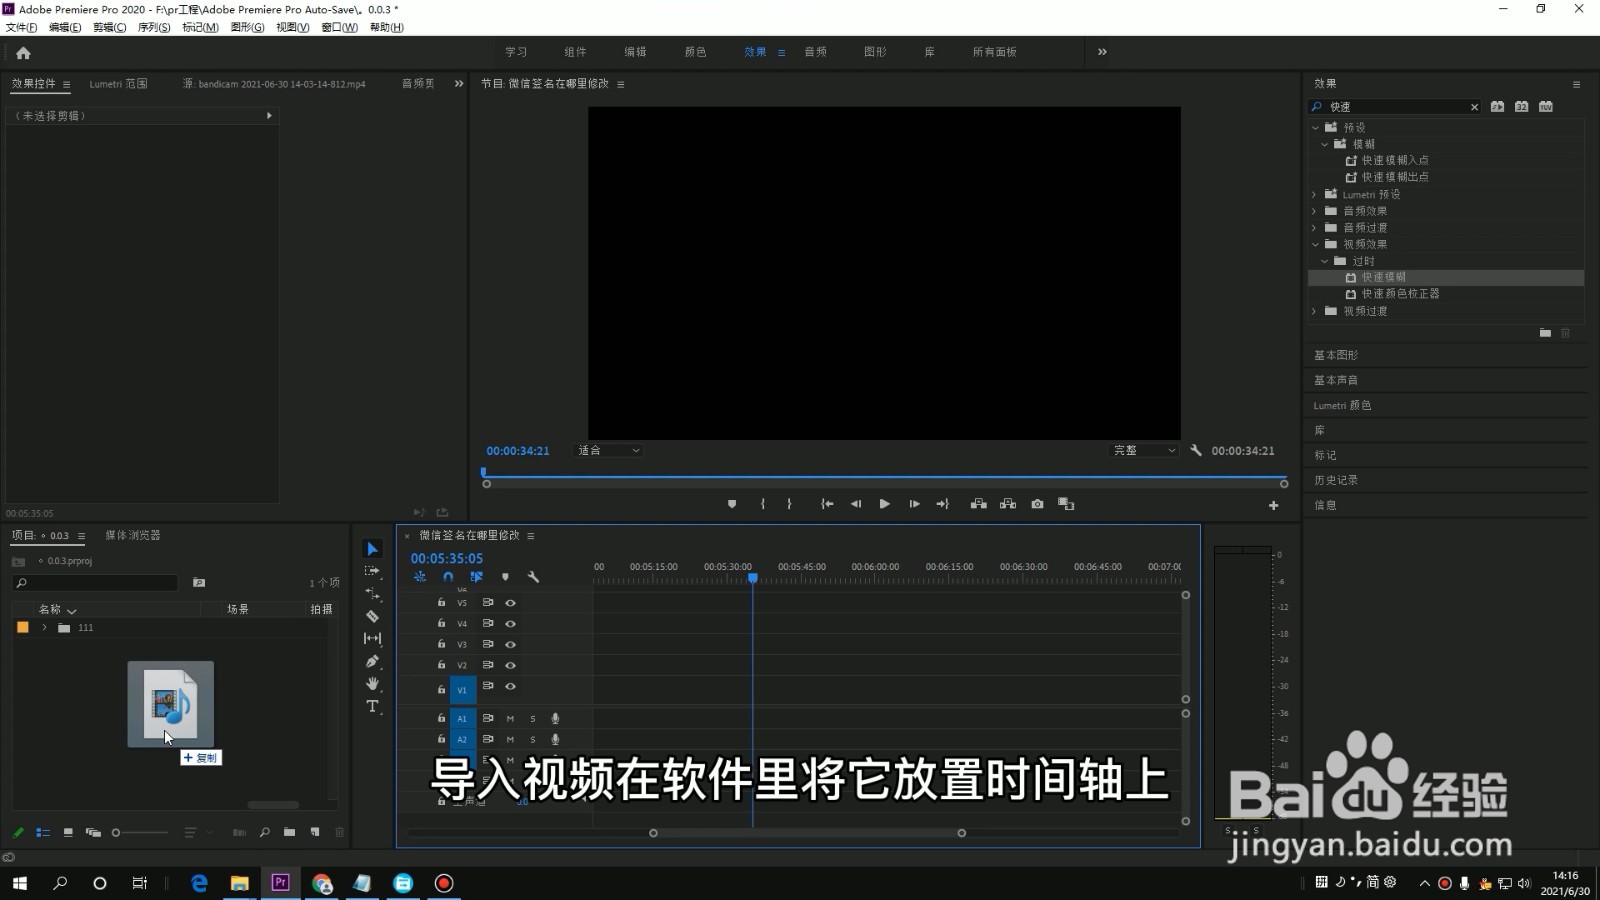Step back one frame

coord(856,504)
